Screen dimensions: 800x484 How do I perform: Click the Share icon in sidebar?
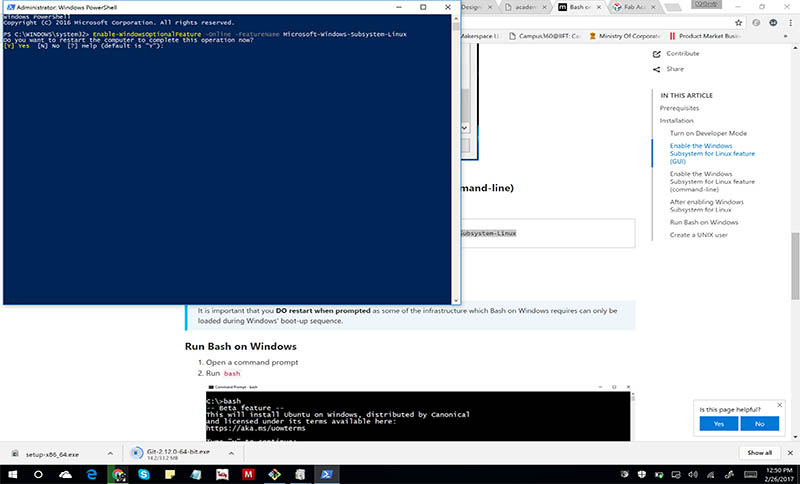tap(657, 69)
